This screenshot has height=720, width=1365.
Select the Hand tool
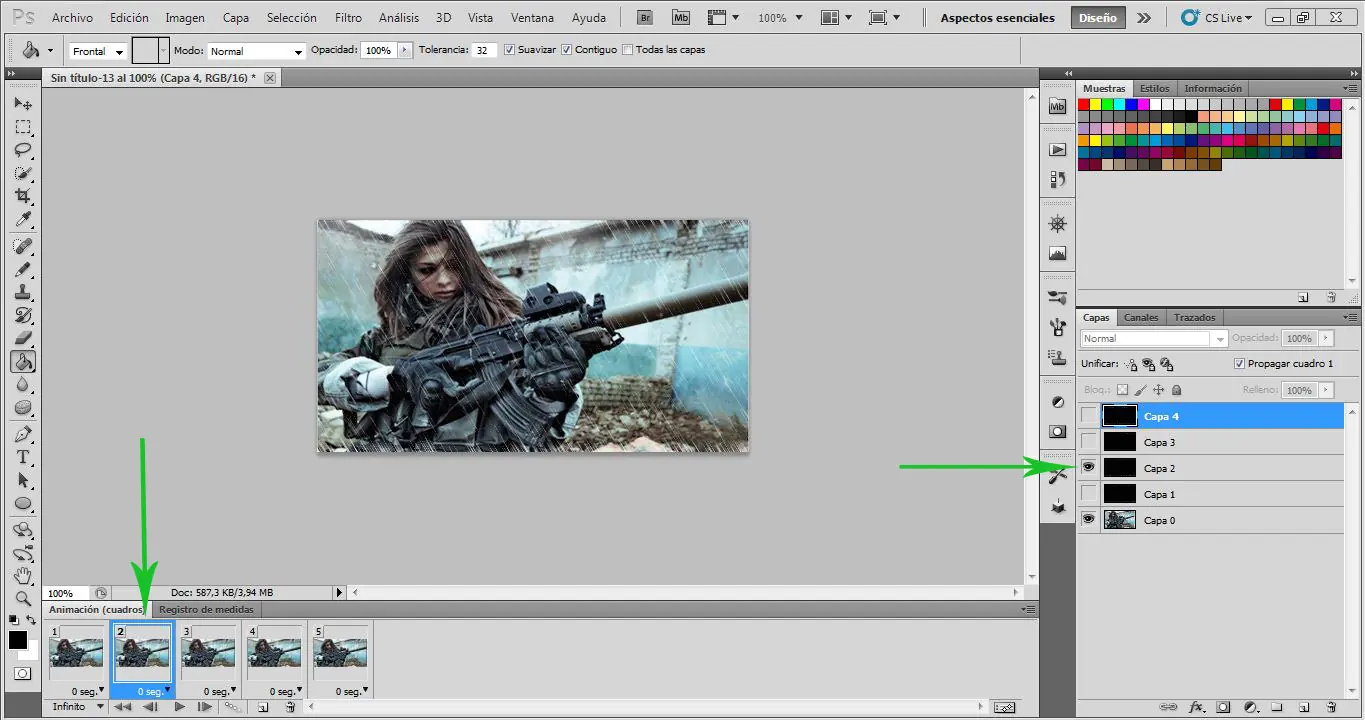click(x=23, y=576)
